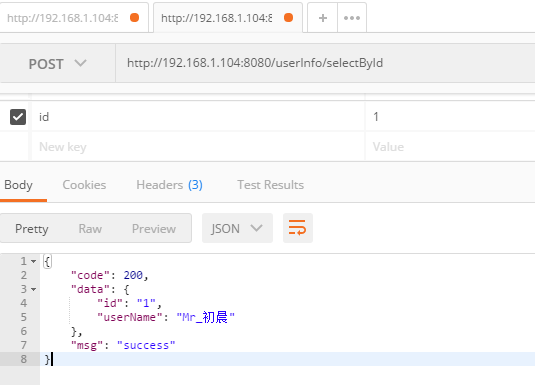
Task: Click line number 8 in the gutter
Action: [x=24, y=359]
